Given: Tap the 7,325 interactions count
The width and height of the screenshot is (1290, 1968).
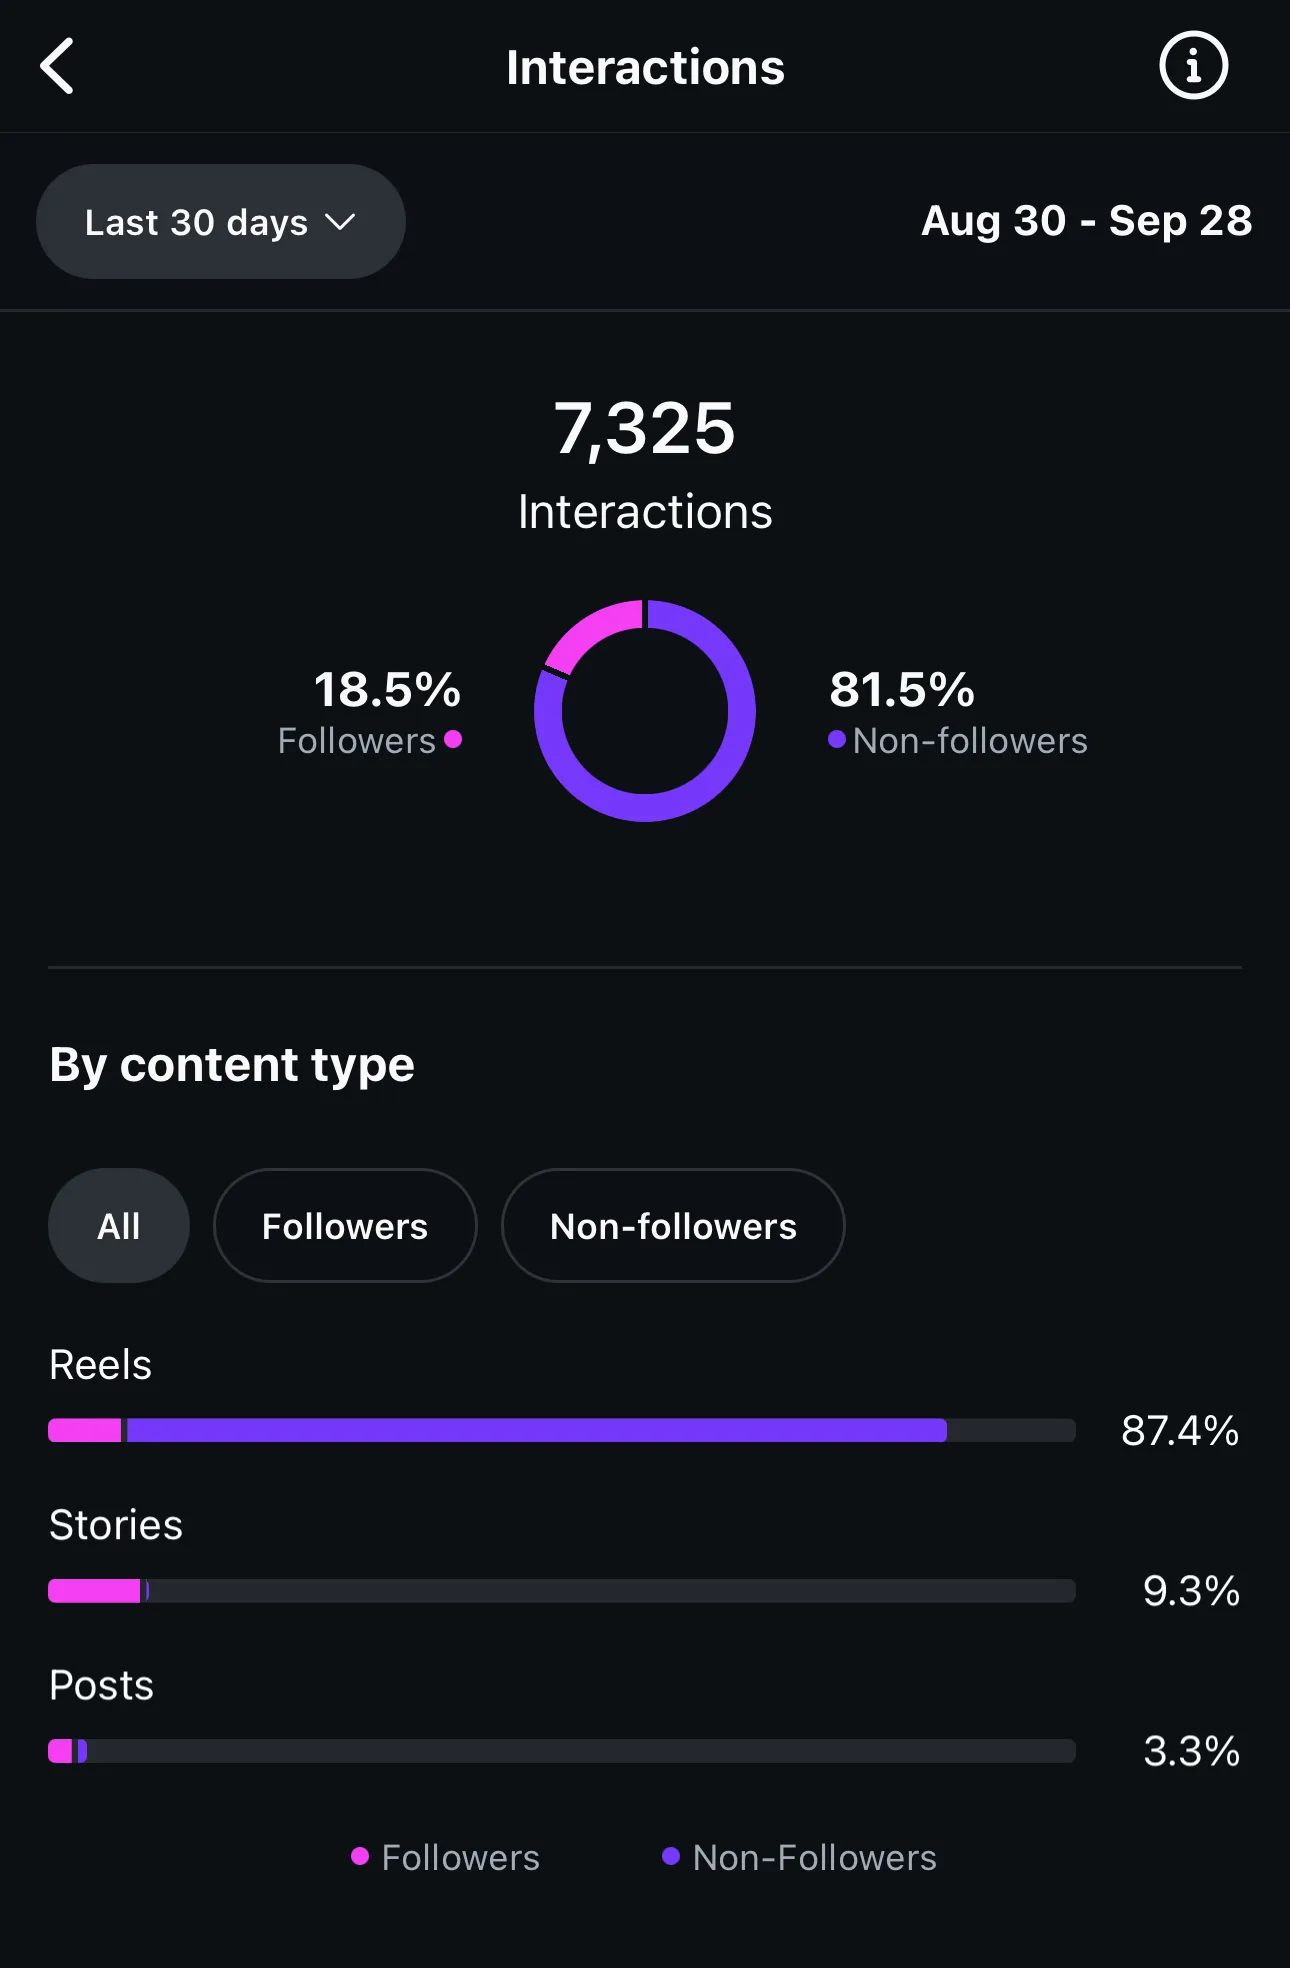Looking at the screenshot, I should (645, 430).
